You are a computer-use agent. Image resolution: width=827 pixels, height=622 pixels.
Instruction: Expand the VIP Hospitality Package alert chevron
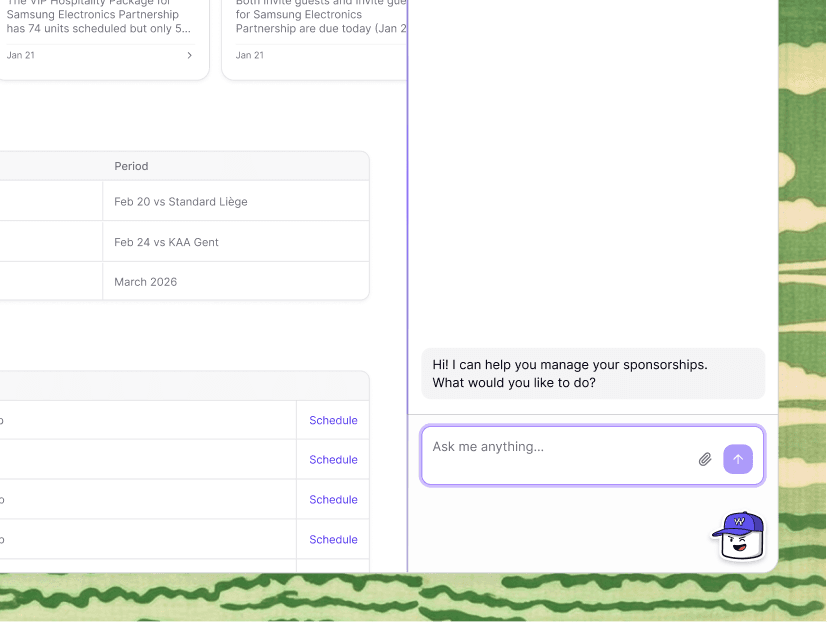click(x=189, y=55)
